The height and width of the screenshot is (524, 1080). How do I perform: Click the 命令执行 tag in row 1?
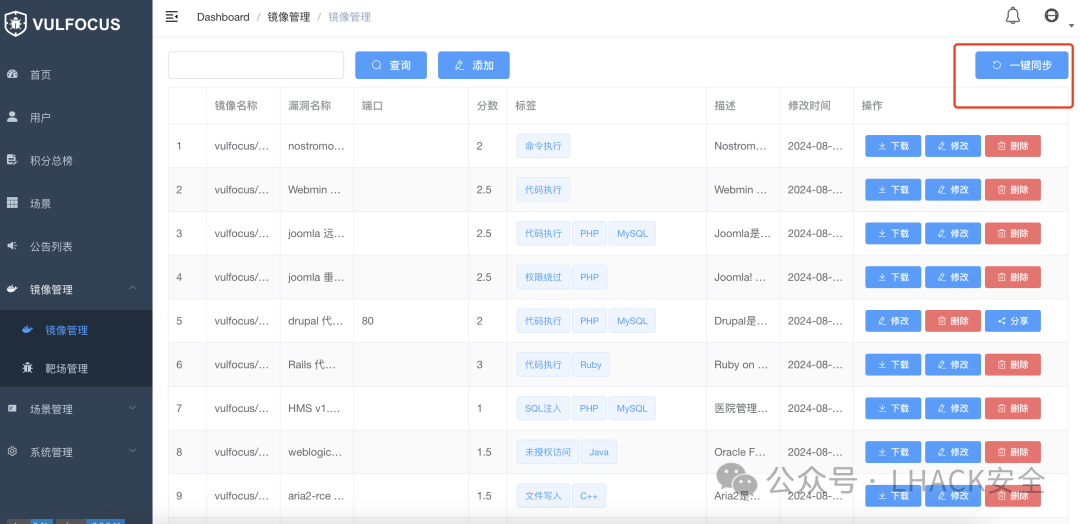543,146
